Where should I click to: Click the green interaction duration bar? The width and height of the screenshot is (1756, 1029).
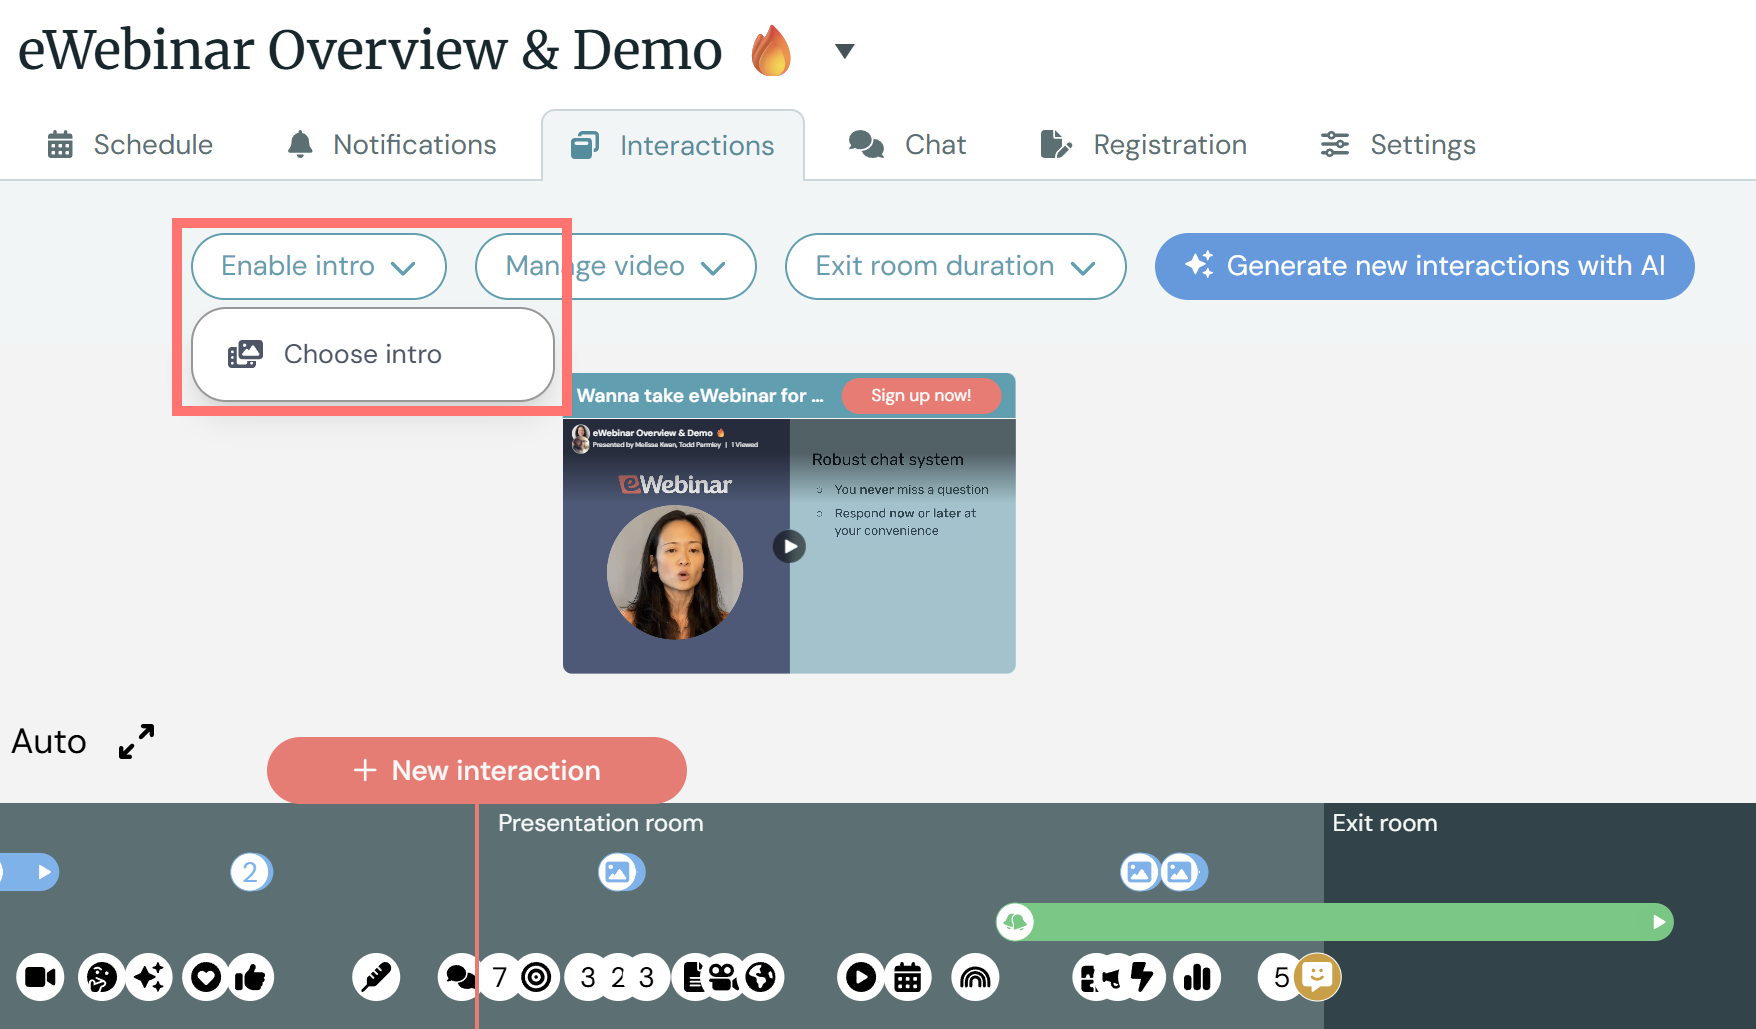coord(1335,922)
